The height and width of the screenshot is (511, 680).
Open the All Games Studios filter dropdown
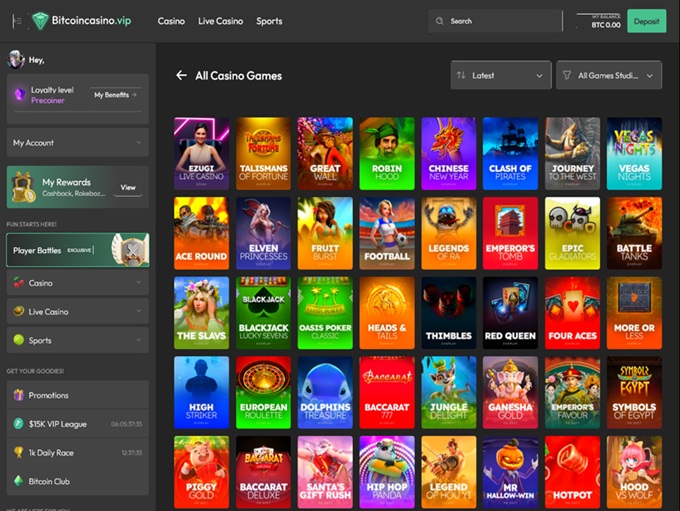pos(607,75)
